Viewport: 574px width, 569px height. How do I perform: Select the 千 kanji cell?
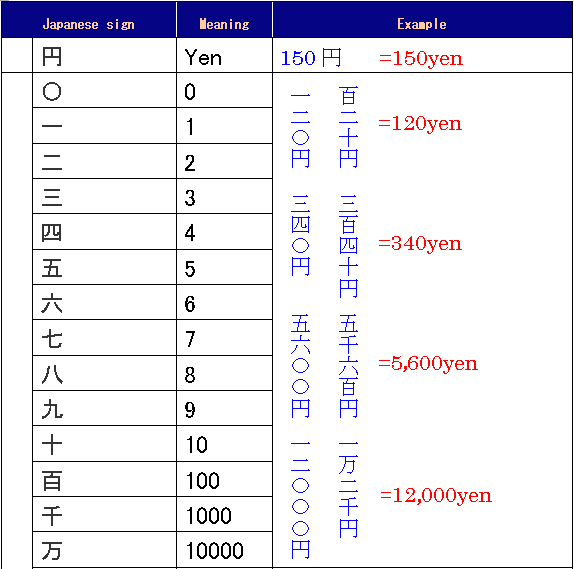pos(104,514)
